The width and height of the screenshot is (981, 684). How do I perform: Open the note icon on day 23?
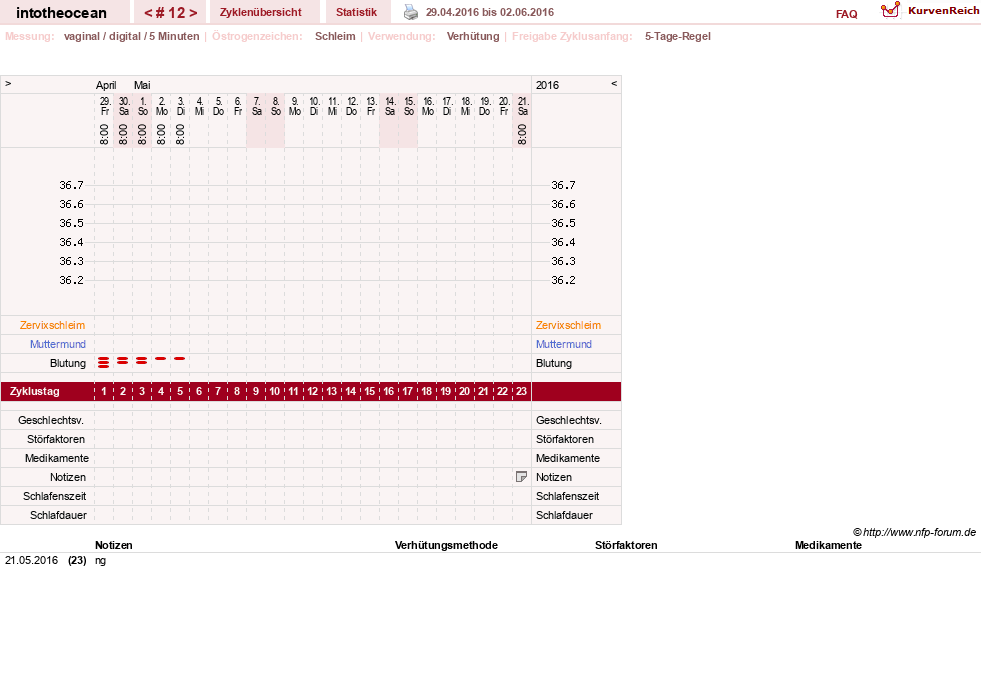click(x=521, y=477)
